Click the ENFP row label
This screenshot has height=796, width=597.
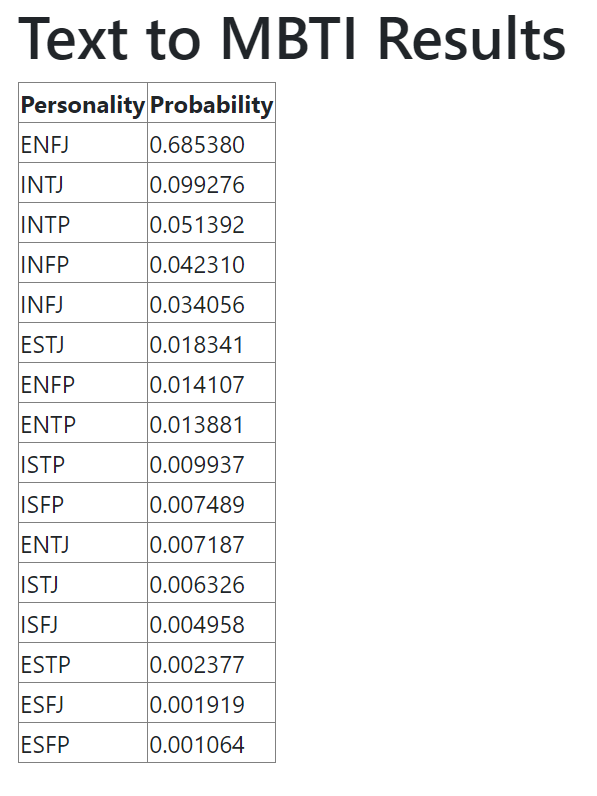pos(83,385)
